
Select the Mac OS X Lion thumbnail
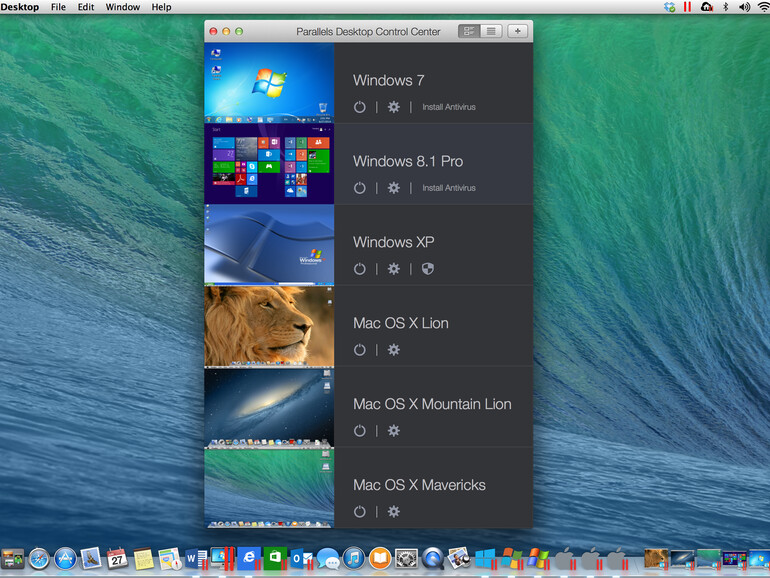269,326
